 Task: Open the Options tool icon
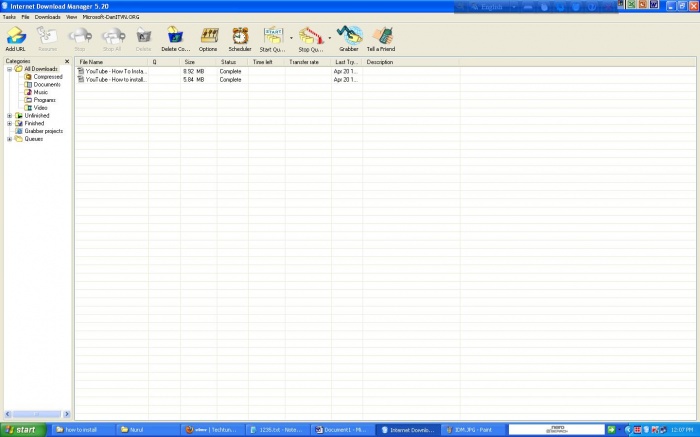pyautogui.click(x=208, y=36)
